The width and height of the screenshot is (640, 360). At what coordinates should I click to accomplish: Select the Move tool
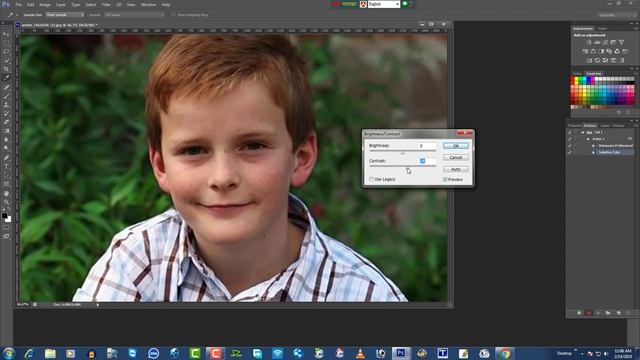tap(6, 34)
